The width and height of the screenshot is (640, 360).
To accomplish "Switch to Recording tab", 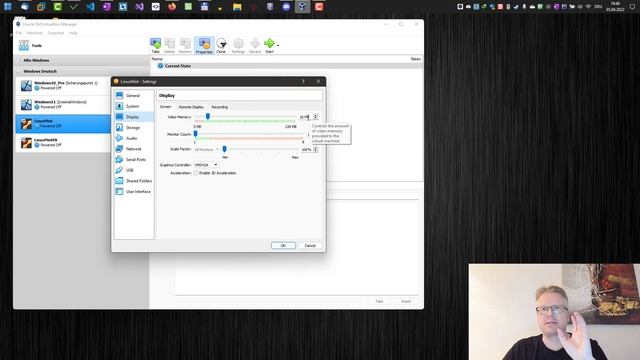I will [220, 107].
